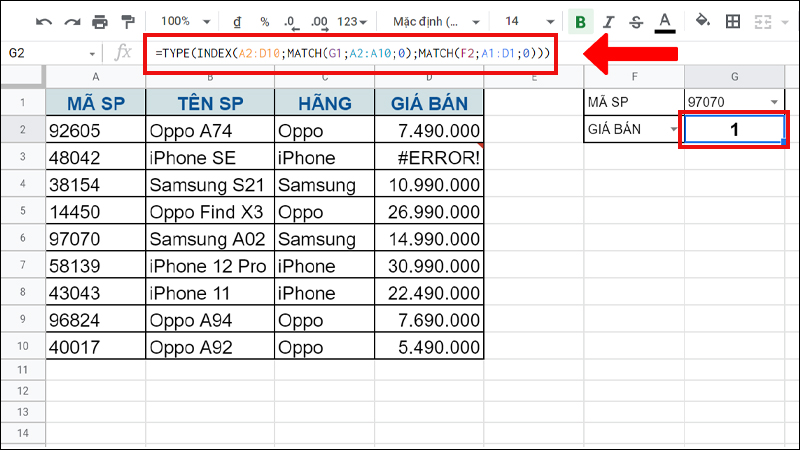
Task: Click the G2 name box field
Action: pyautogui.click(x=50, y=52)
